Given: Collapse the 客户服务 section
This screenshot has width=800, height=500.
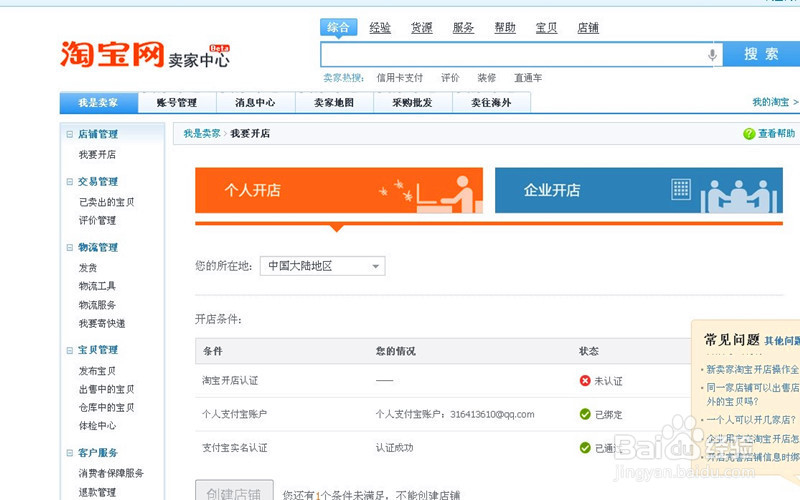Looking at the screenshot, I should click(69, 453).
